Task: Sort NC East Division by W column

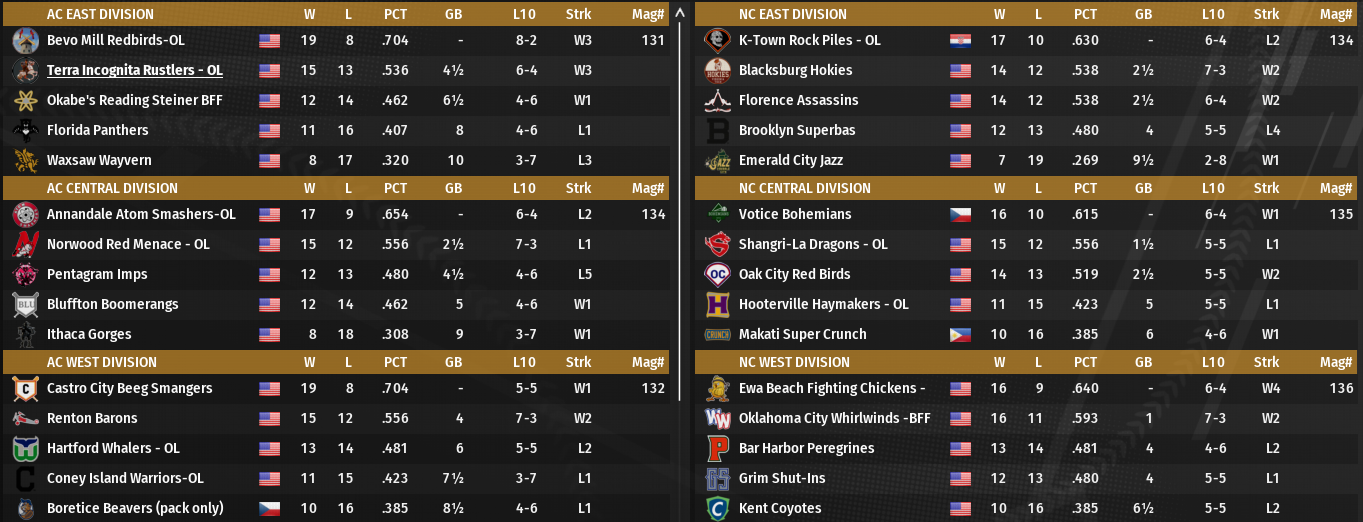Action: tap(999, 15)
